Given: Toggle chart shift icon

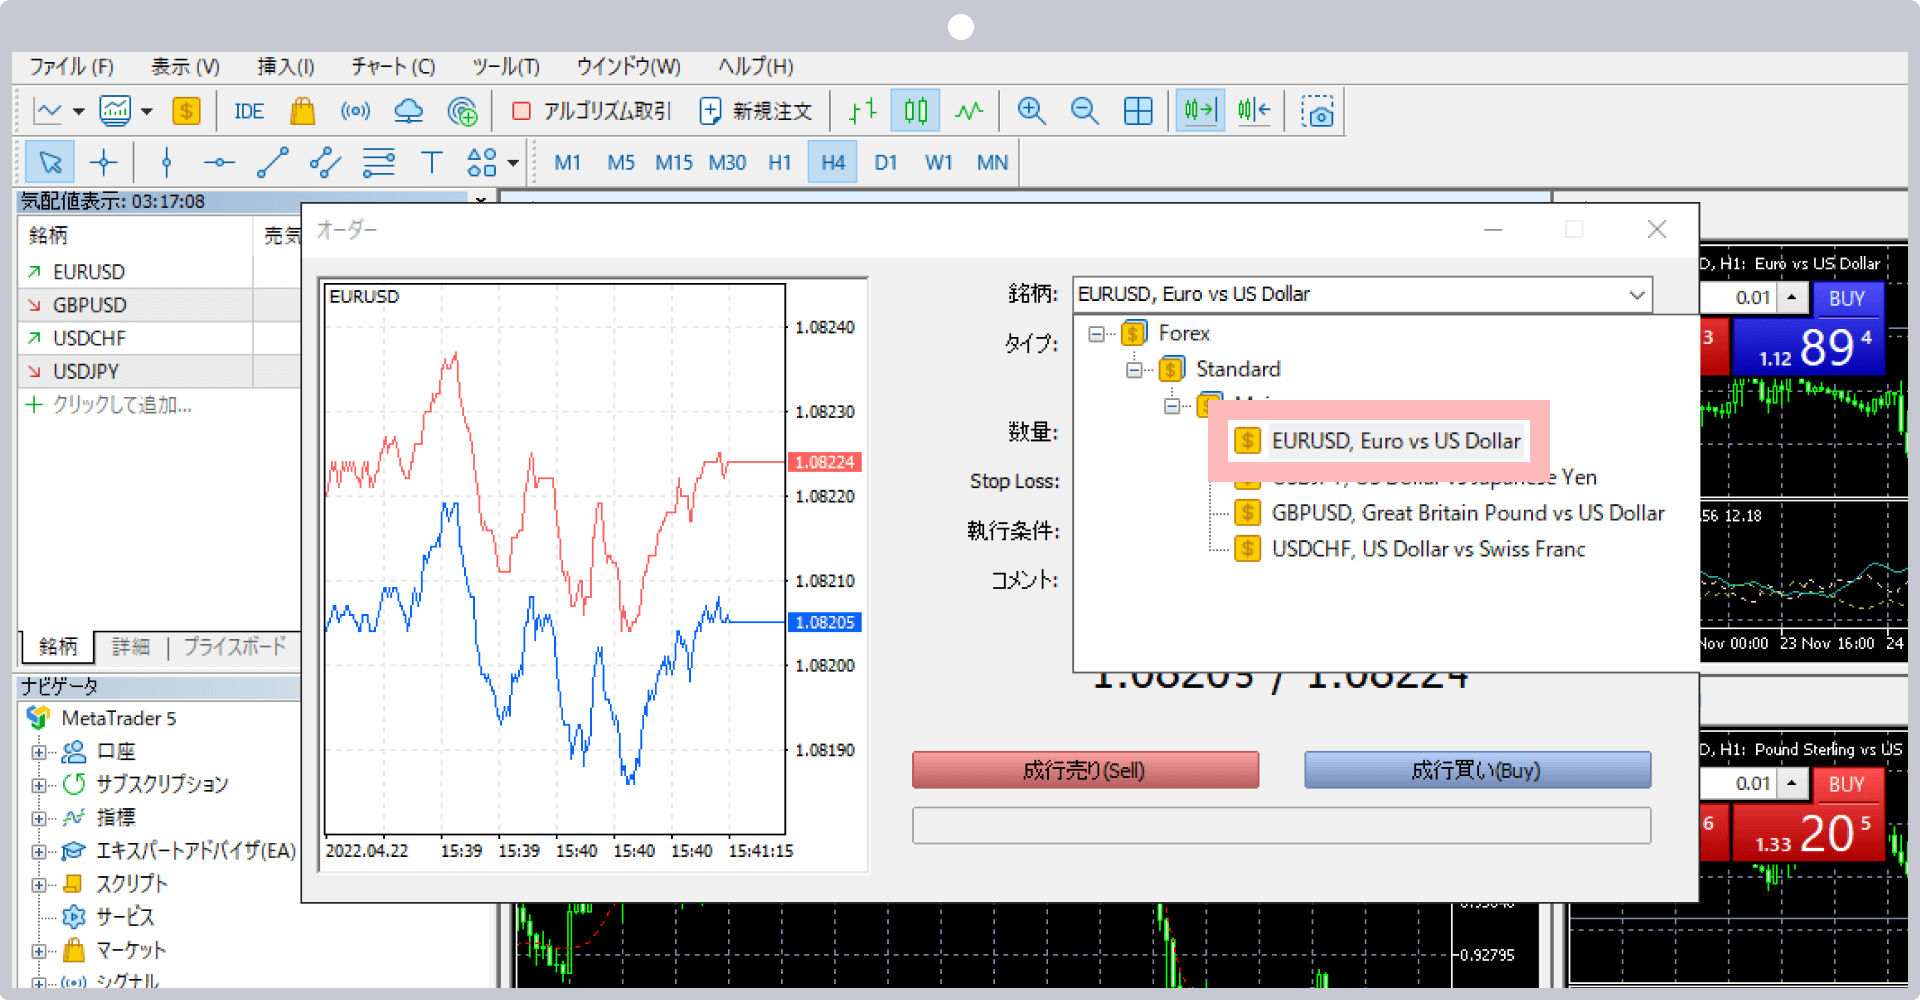Looking at the screenshot, I should pyautogui.click(x=1253, y=111).
